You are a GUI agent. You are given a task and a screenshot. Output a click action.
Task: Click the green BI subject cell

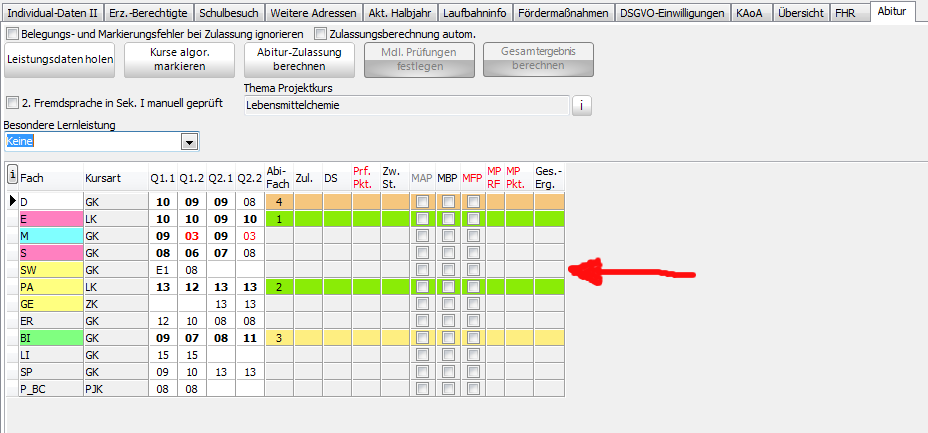coord(51,338)
